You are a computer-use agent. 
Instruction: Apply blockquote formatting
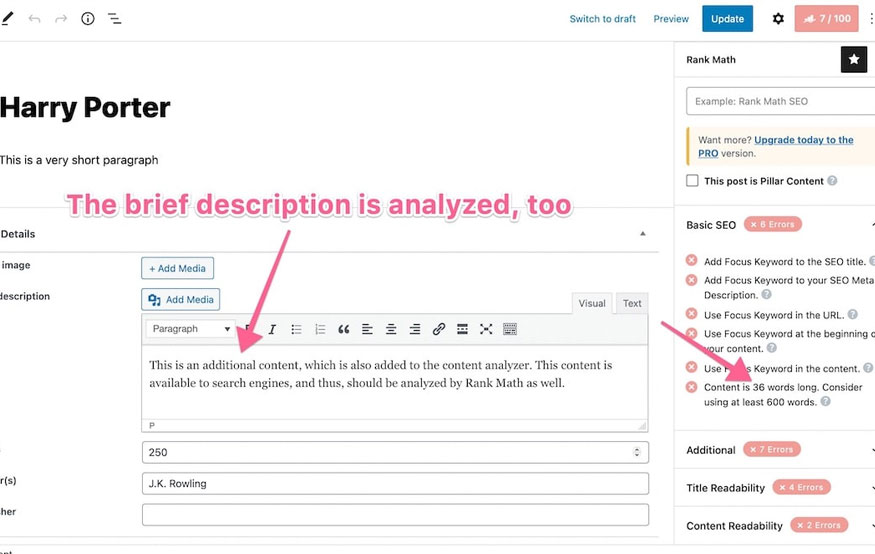[344, 329]
